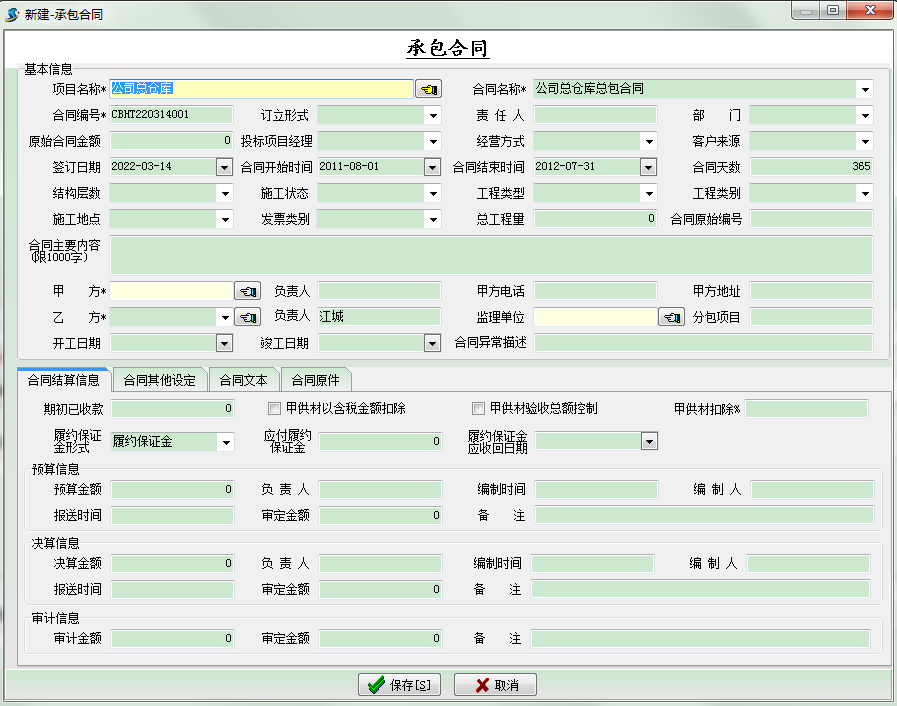Click lookup icon next to 项目名称 field

428,89
